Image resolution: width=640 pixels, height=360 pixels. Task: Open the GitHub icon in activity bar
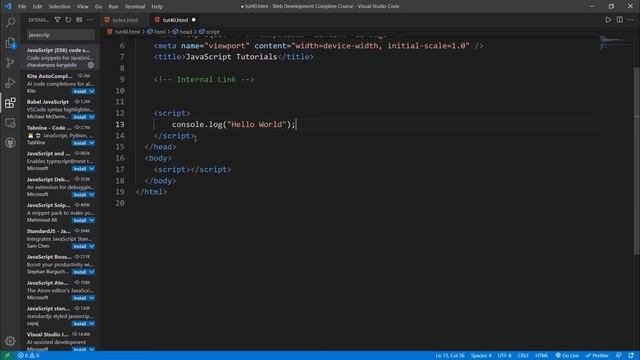[10, 142]
